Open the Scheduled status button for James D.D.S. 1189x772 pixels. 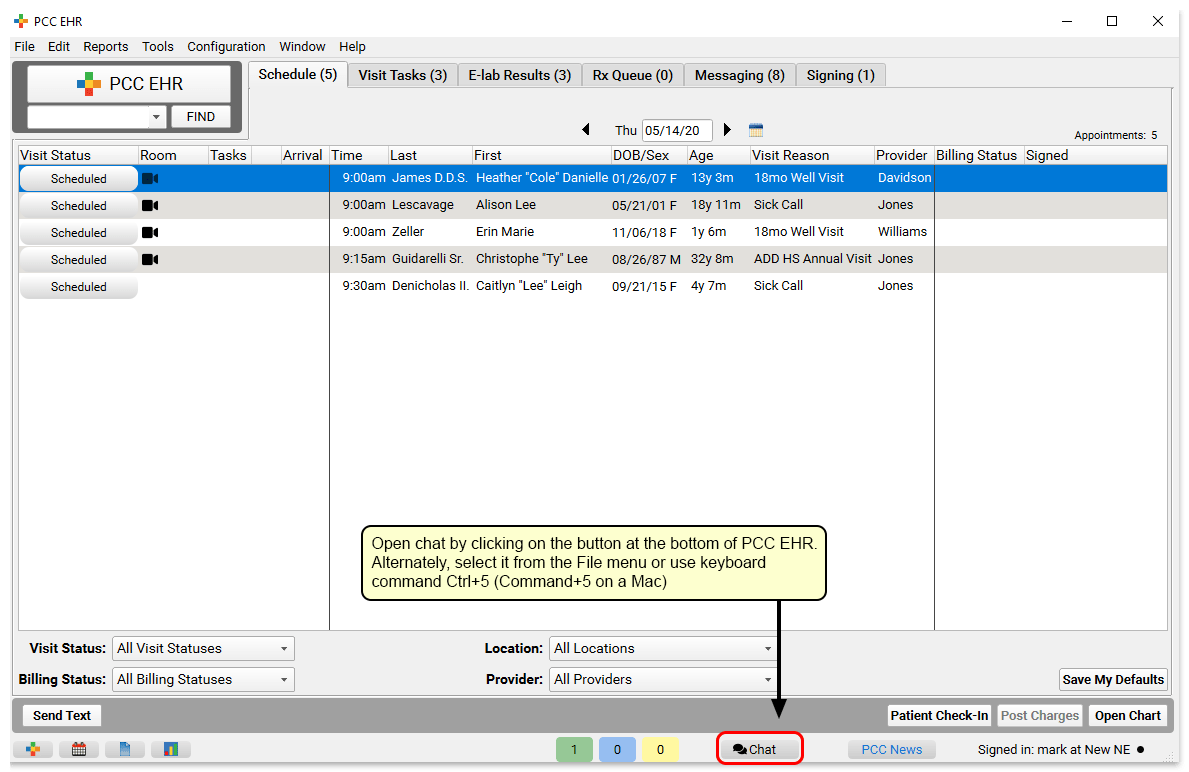tap(79, 179)
